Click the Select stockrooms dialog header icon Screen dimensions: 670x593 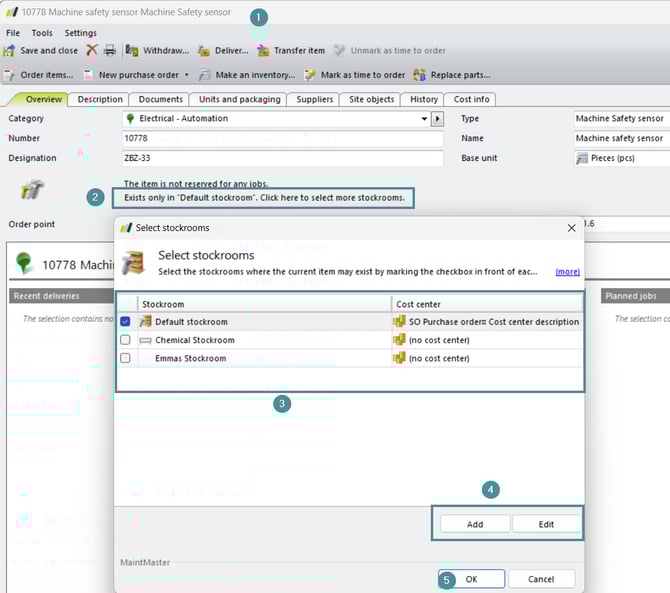point(133,262)
